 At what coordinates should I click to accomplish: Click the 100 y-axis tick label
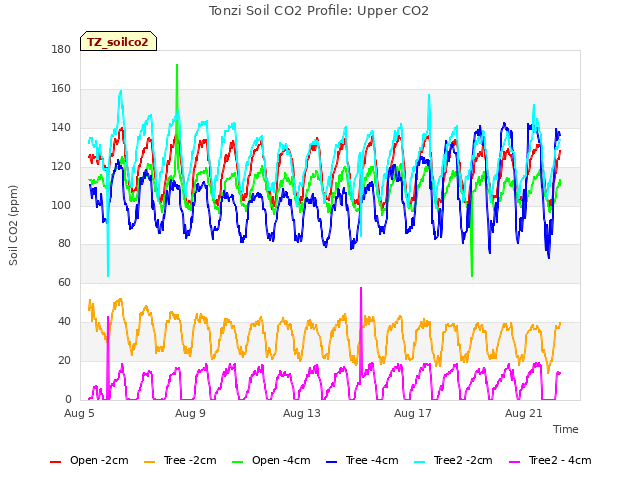click(61, 205)
